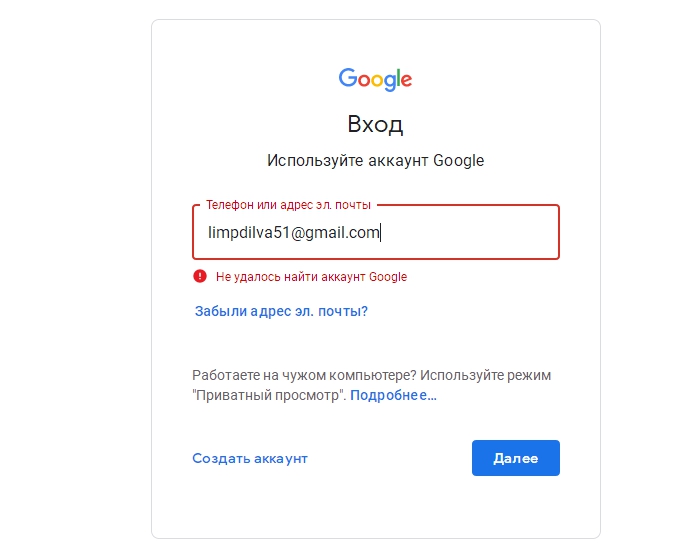
Task: Click the Работаете на чужом компьютере? text
Action: point(304,375)
